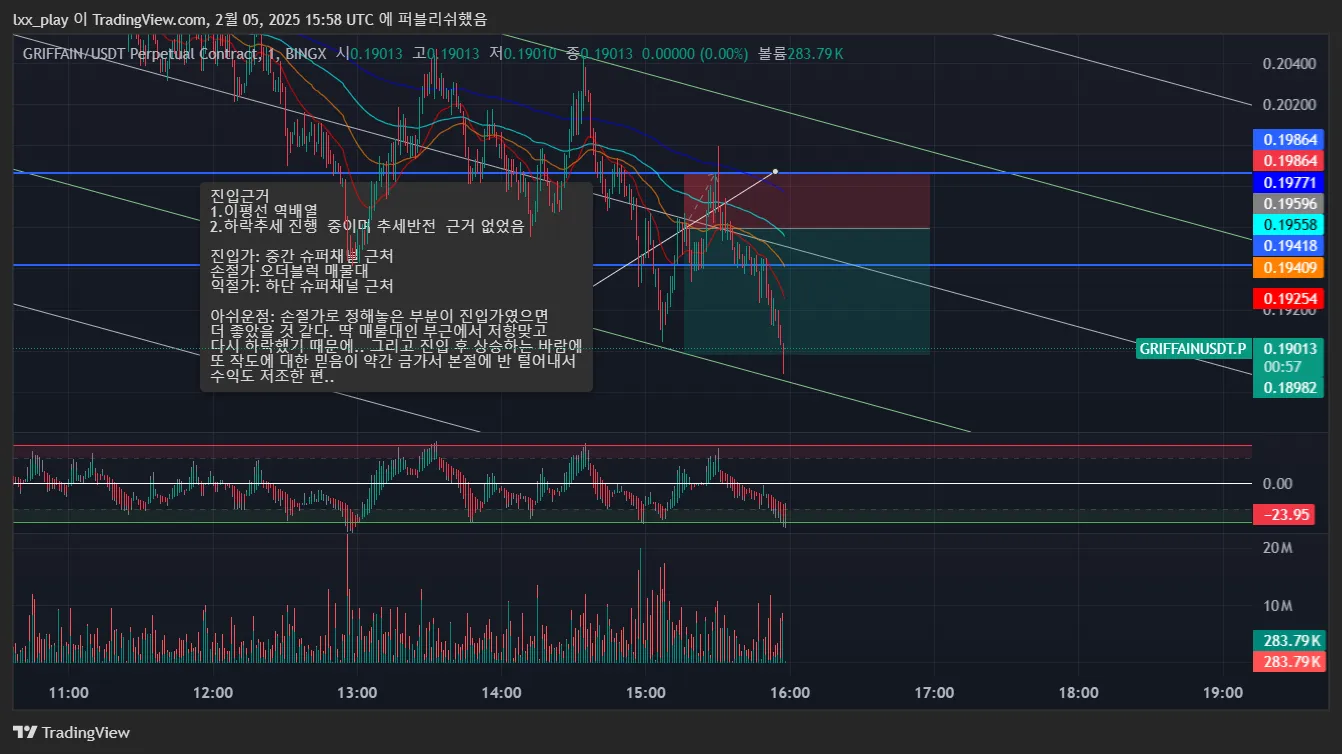Click the note line starting 2.하락추세 진행

coord(367,226)
